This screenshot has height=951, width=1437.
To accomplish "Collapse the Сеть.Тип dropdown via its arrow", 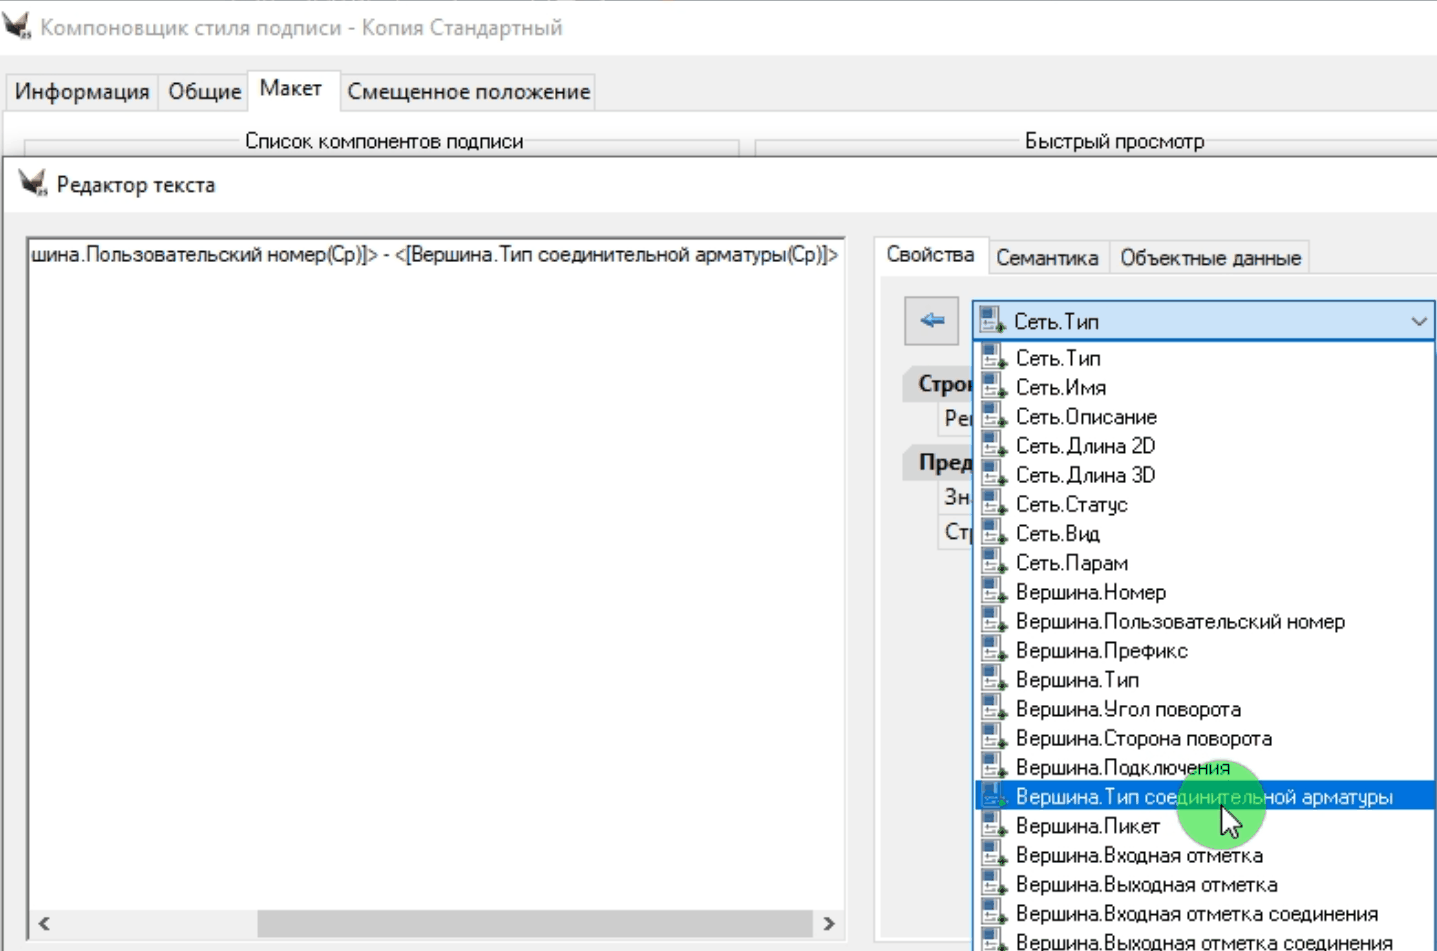I will pyautogui.click(x=1418, y=321).
